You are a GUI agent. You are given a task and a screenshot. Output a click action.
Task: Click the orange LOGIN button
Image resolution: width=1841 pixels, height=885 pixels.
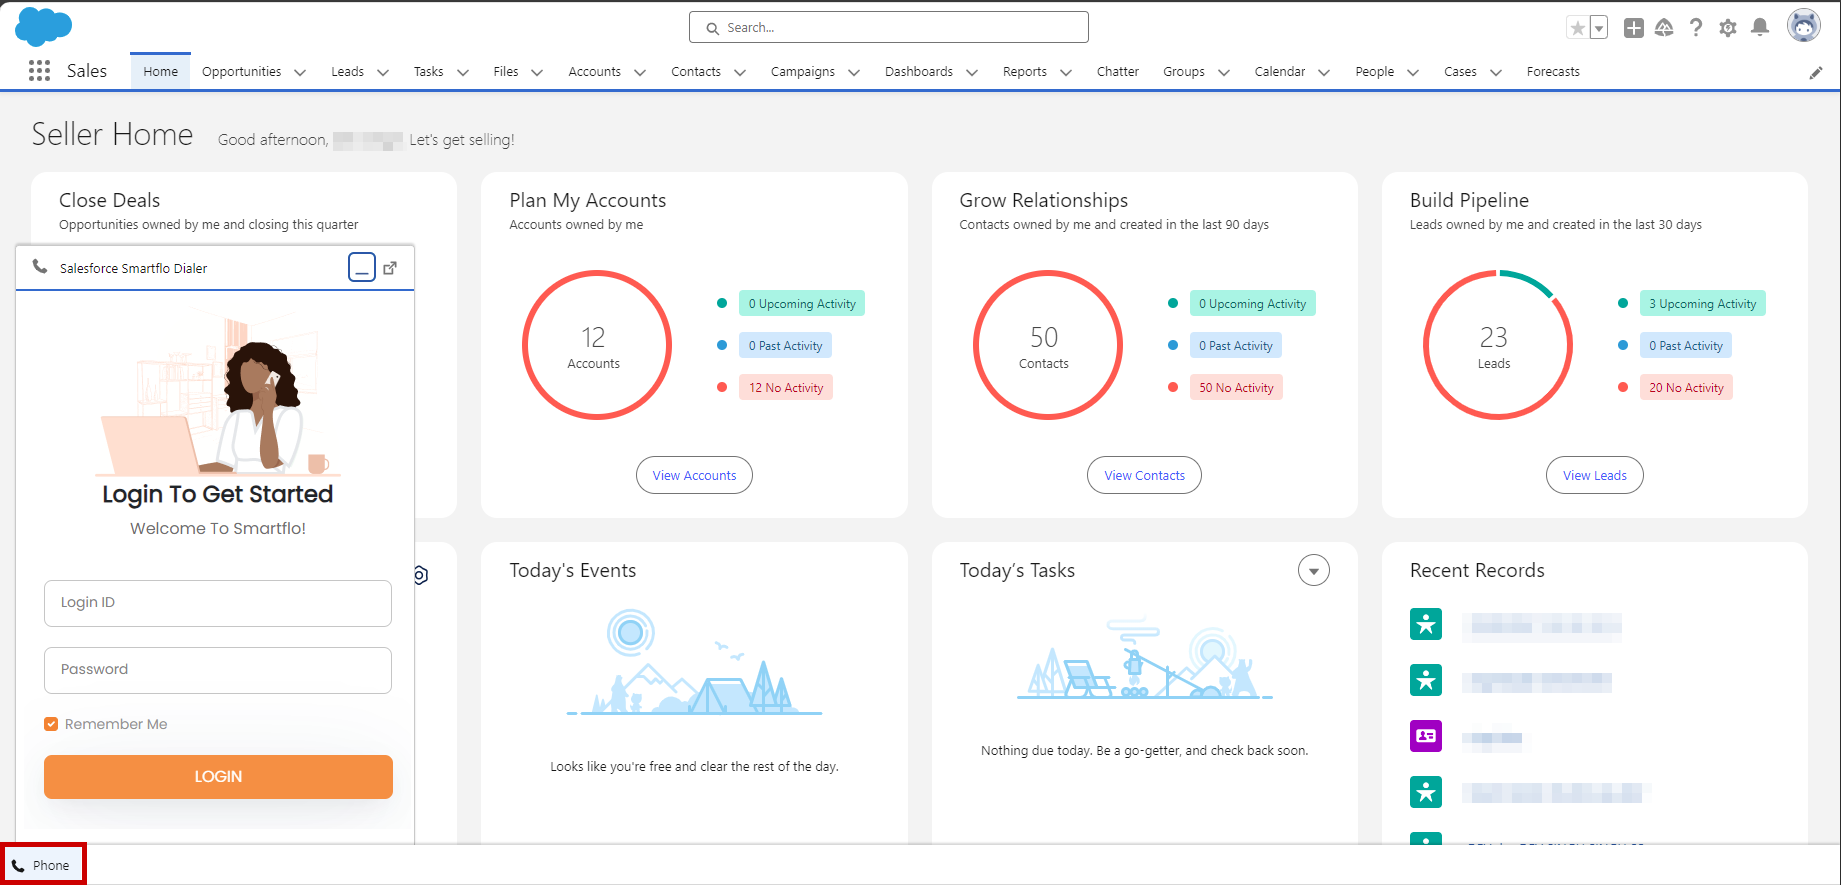(218, 777)
